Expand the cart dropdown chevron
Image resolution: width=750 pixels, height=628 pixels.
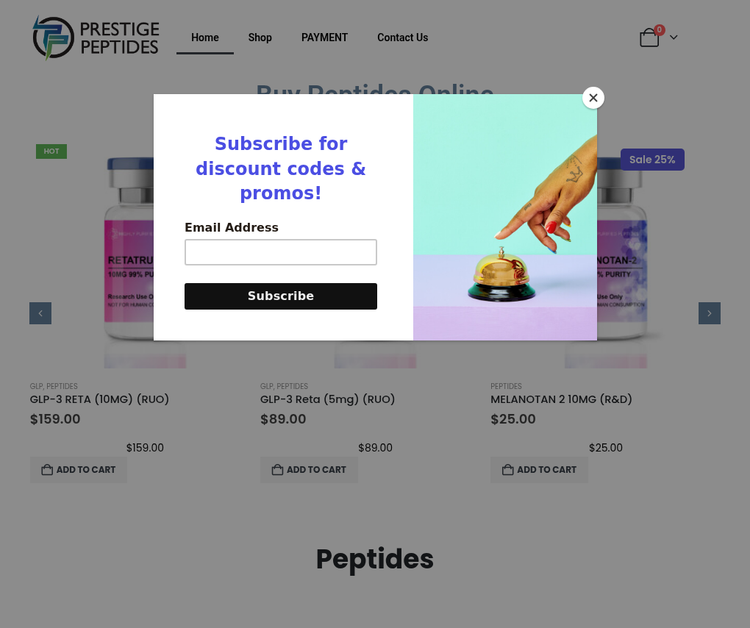pos(674,38)
